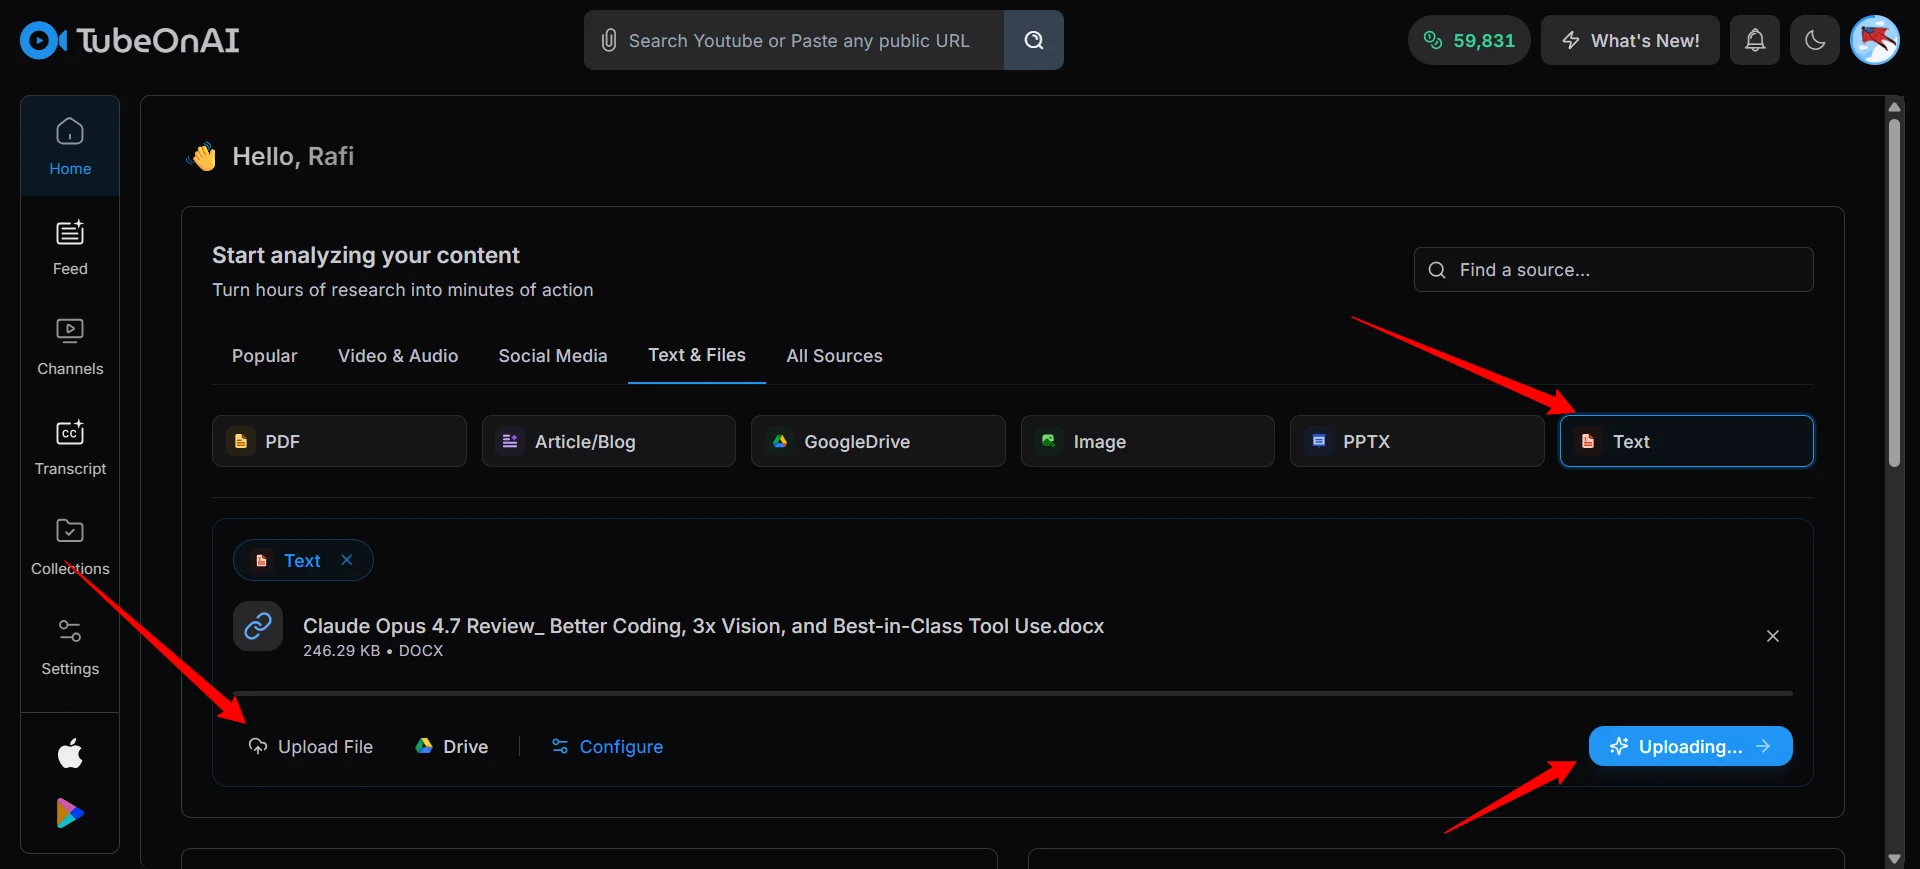1920x869 pixels.
Task: Remove the Text chip with its X
Action: coord(347,560)
